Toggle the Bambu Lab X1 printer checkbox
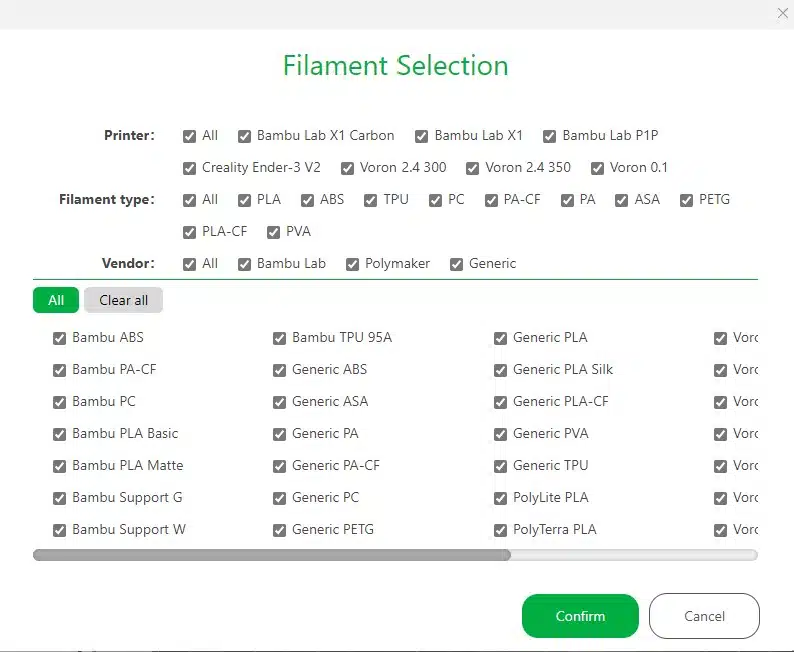 point(421,136)
